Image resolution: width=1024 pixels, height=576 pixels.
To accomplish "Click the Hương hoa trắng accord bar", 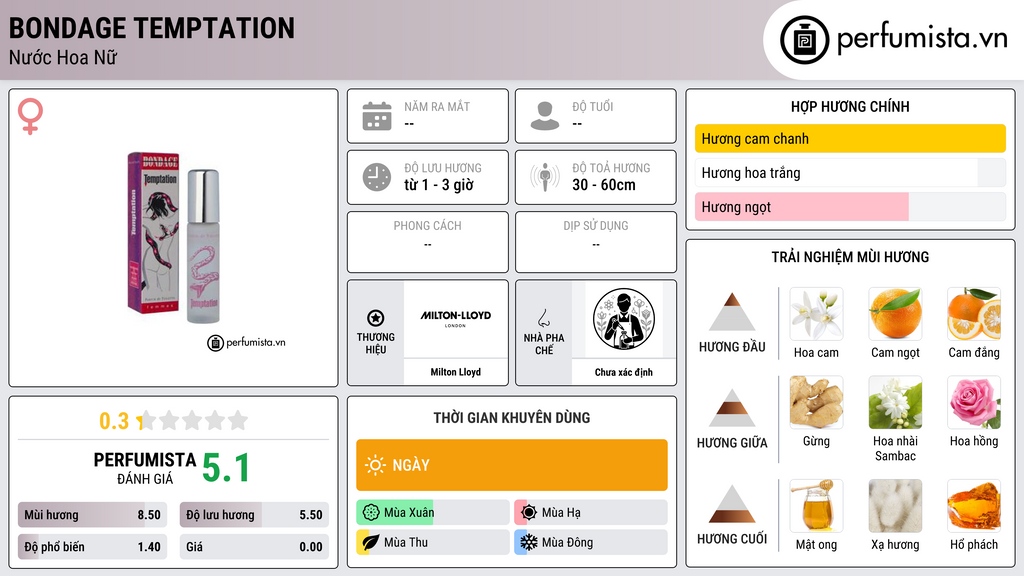I will click(x=850, y=172).
